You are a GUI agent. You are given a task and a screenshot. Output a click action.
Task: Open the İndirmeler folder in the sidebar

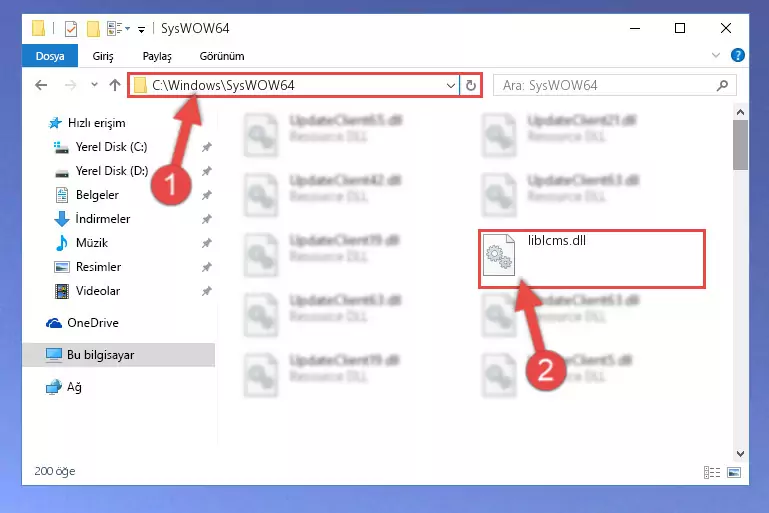[x=103, y=219]
